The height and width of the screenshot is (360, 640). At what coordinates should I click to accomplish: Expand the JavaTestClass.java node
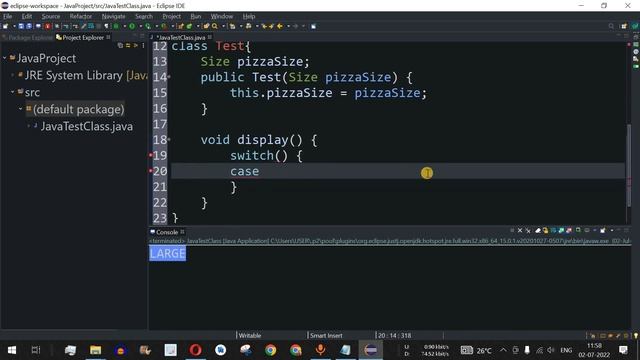tap(29, 126)
